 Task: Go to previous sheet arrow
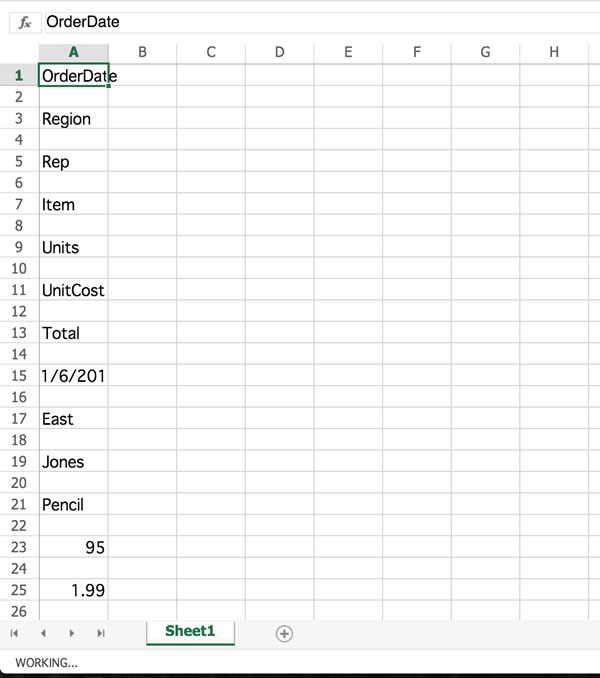click(43, 633)
